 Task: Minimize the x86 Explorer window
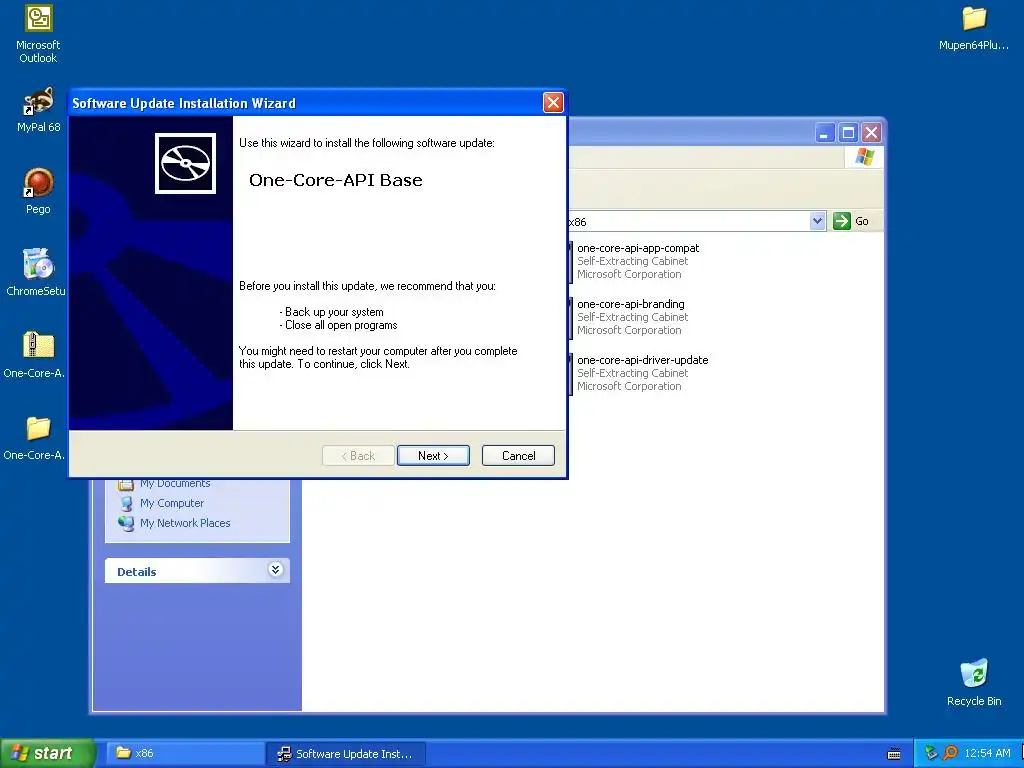coord(824,133)
